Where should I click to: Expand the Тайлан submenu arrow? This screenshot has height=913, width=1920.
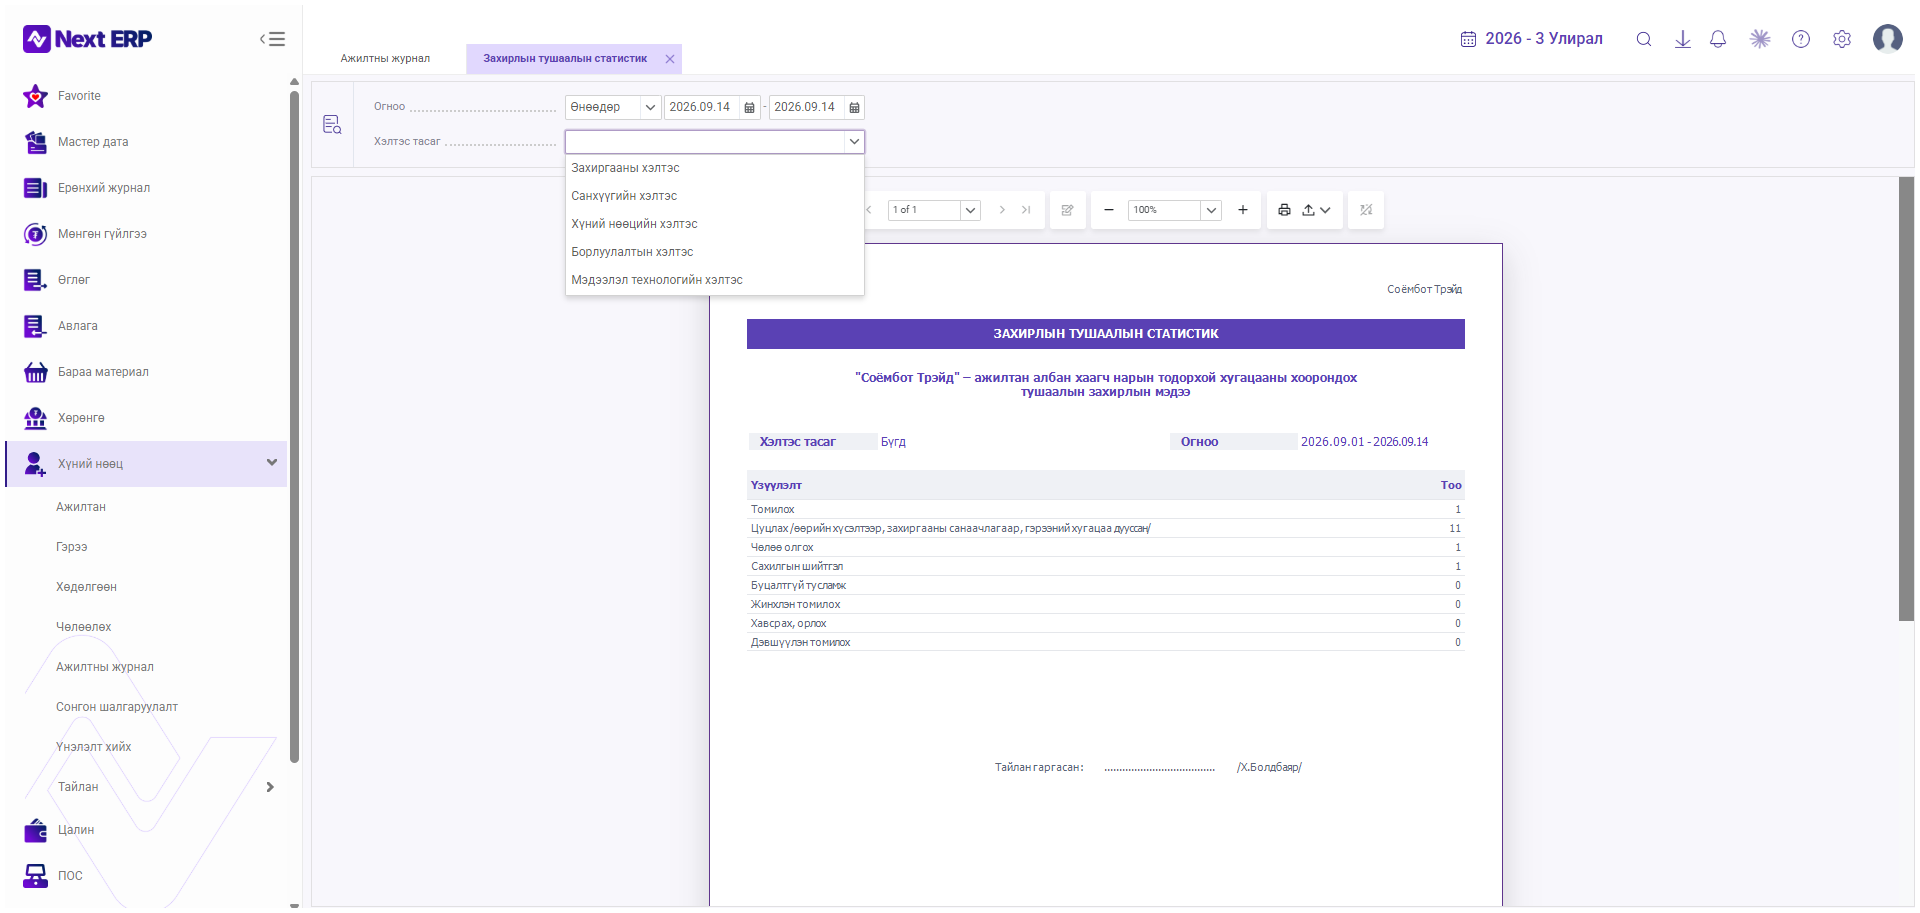point(270,787)
